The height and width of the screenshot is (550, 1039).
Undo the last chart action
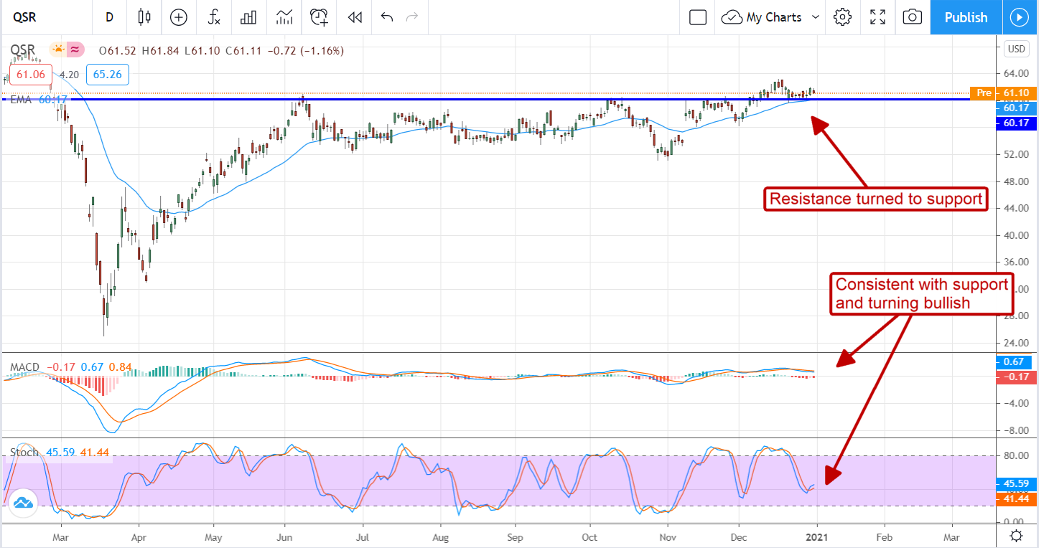tap(387, 17)
